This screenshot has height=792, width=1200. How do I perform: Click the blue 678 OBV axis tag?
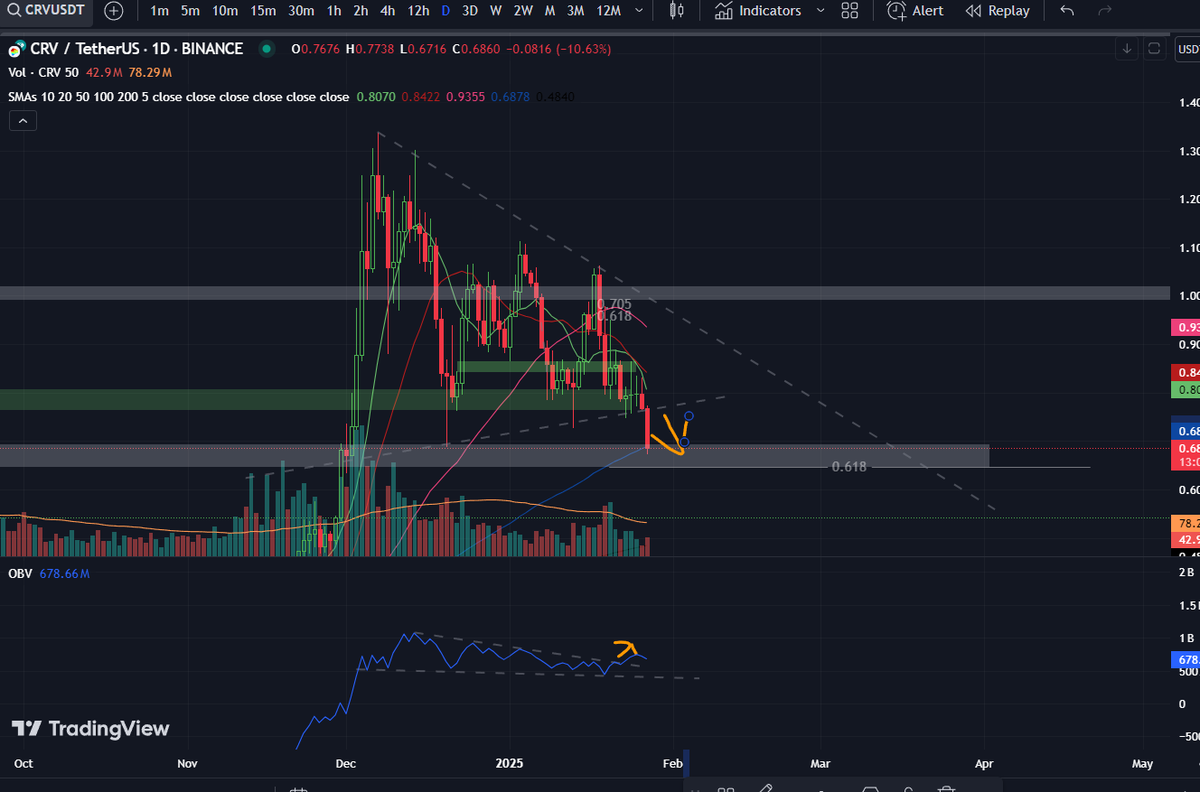coord(1184,660)
